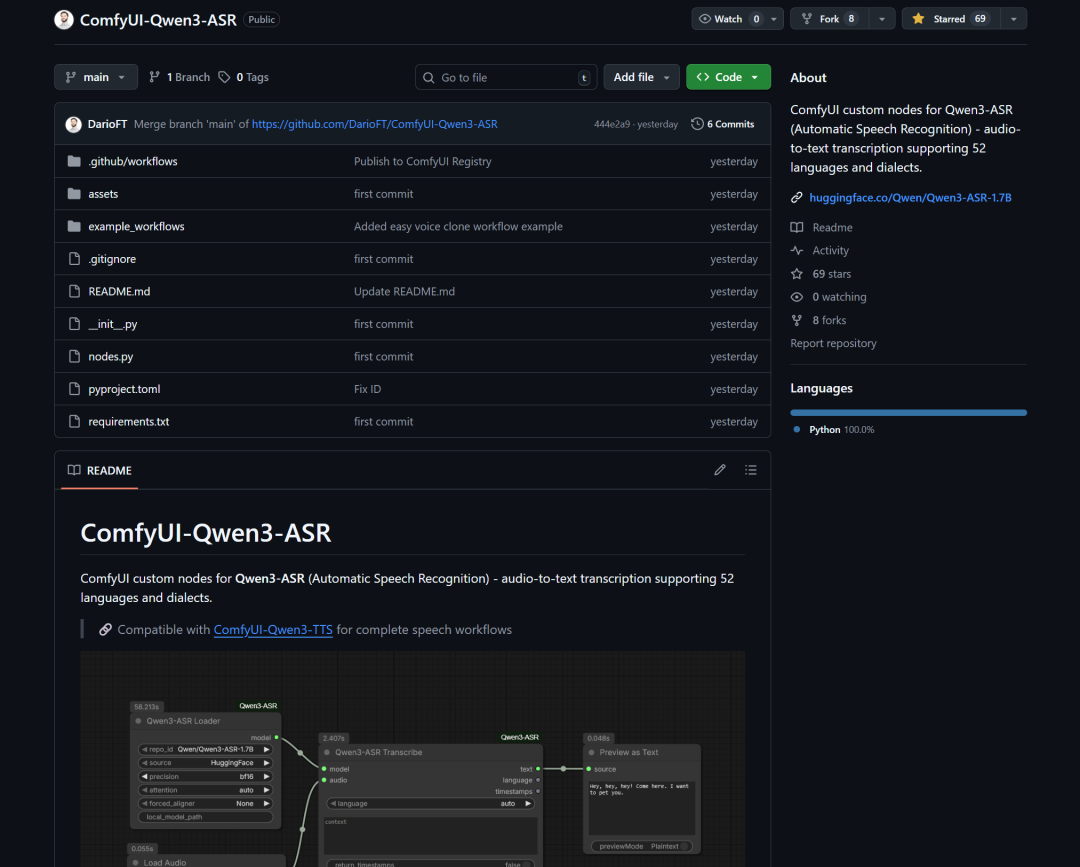Viewport: 1080px width, 867px height.
Task: Go to the Readme sidebar link
Action: [832, 227]
